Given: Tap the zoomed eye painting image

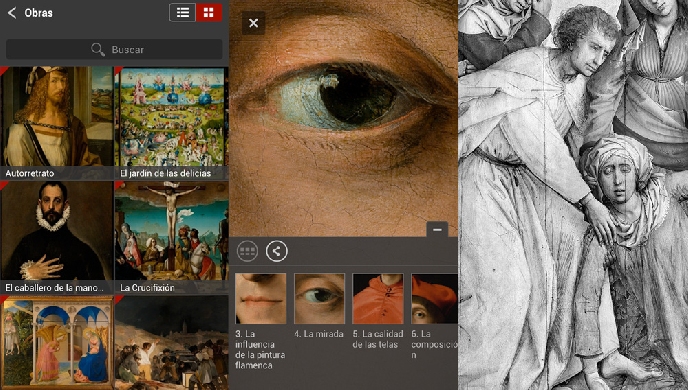Looking at the screenshot, I should coord(344,118).
